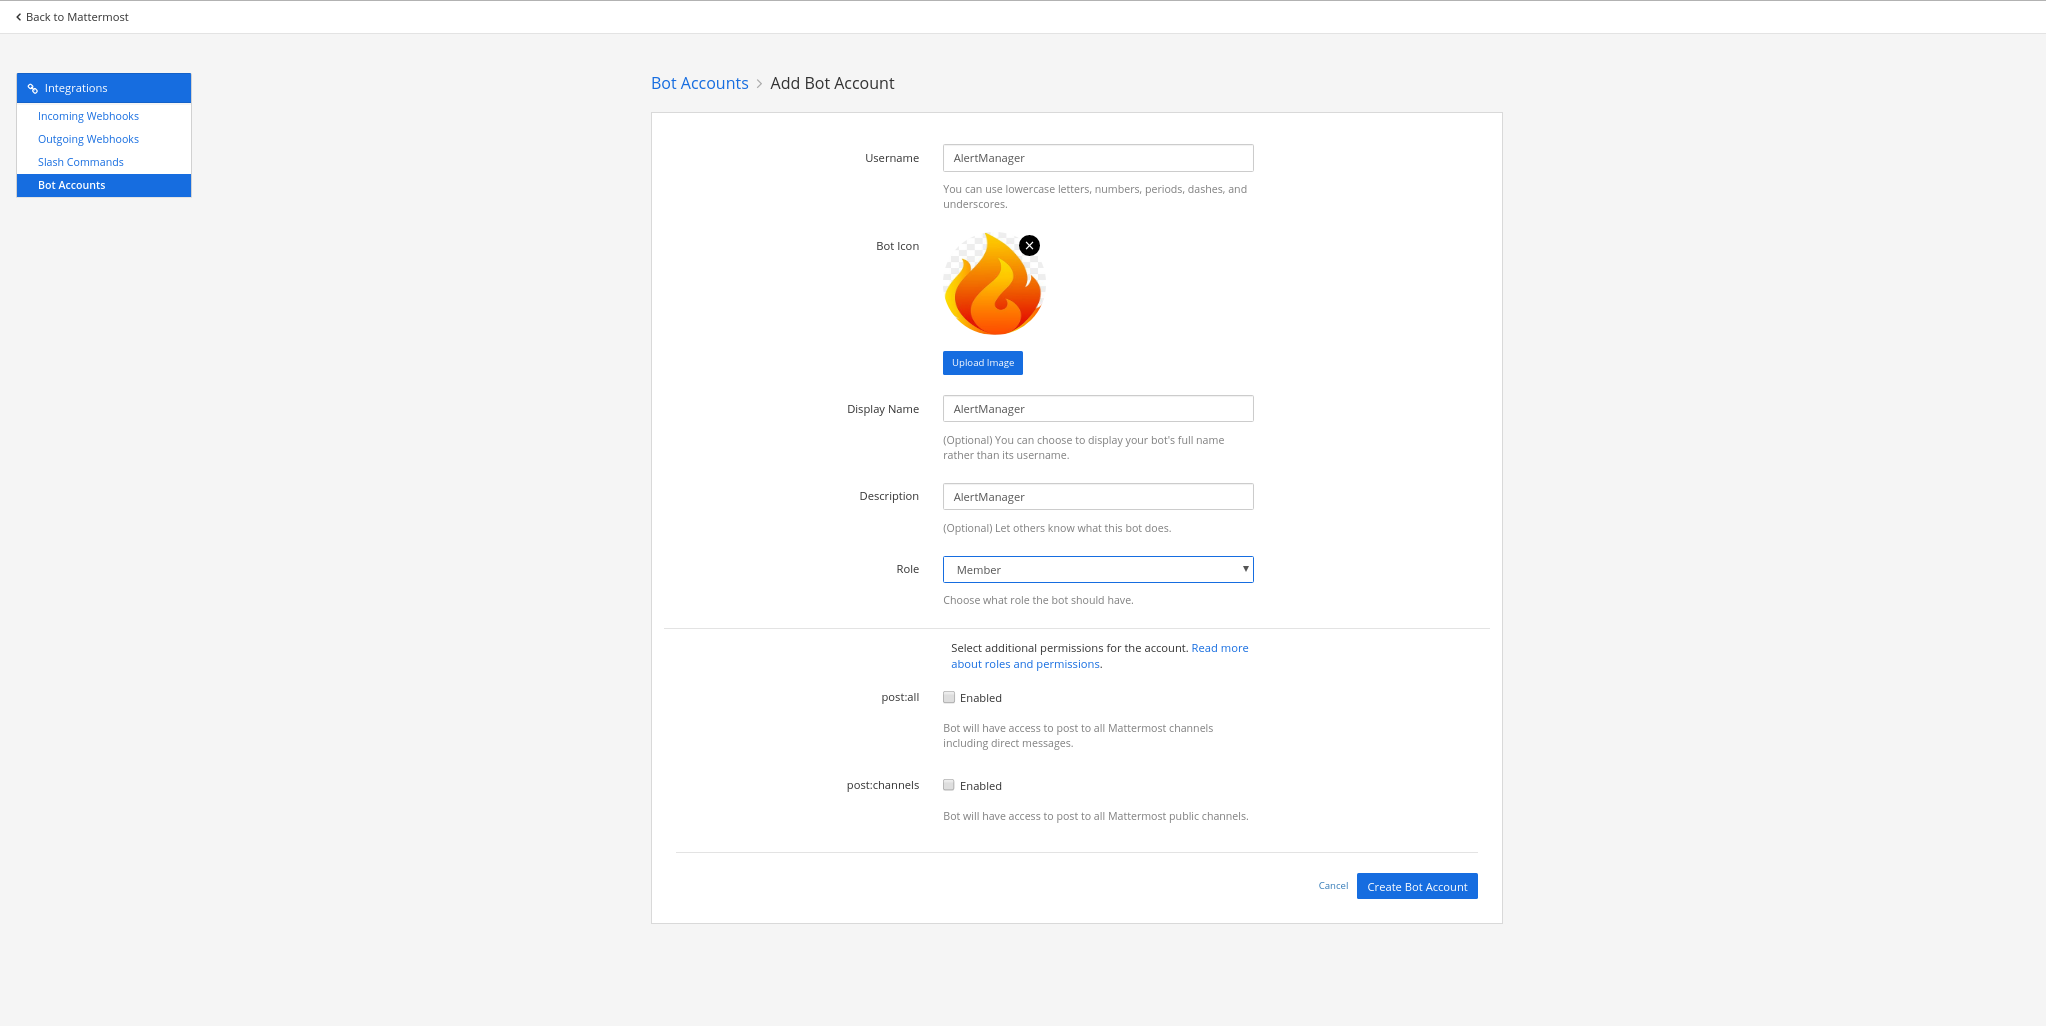Open Incoming Webhooks in sidebar

click(x=88, y=116)
